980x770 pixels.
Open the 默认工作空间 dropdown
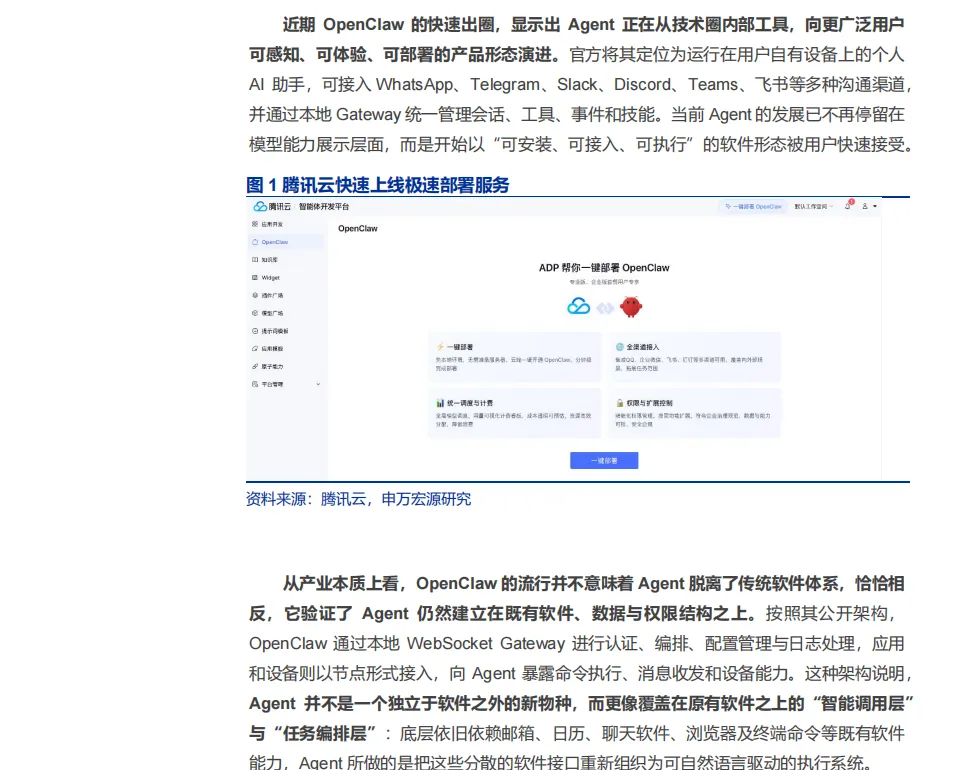[814, 206]
